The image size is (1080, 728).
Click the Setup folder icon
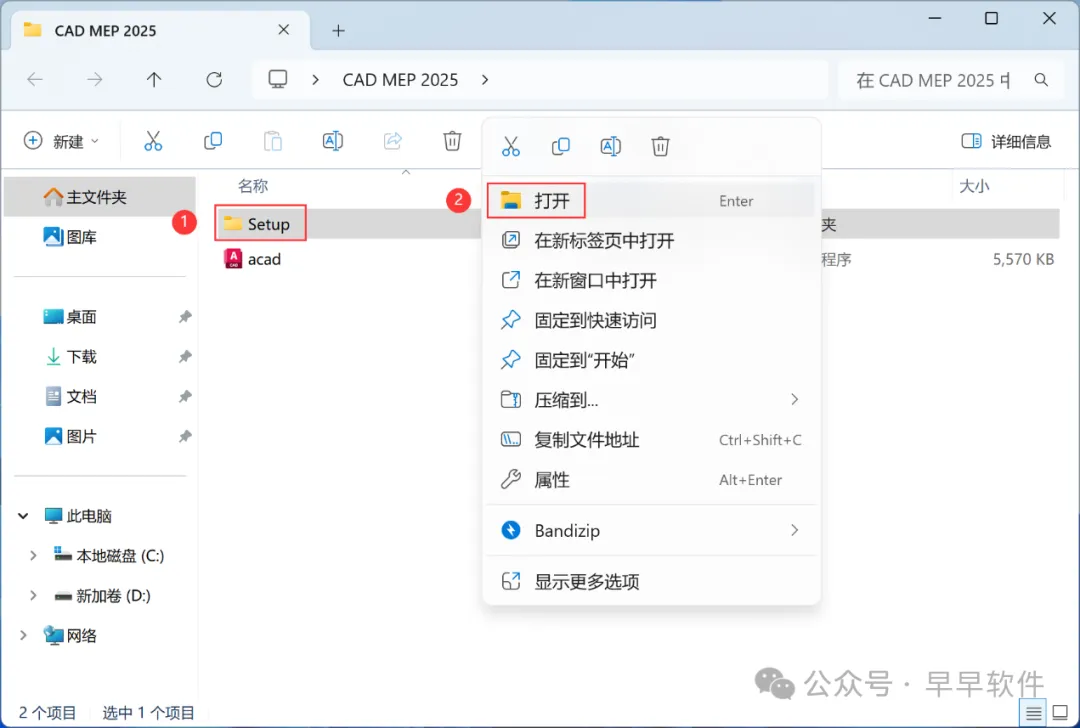click(233, 223)
